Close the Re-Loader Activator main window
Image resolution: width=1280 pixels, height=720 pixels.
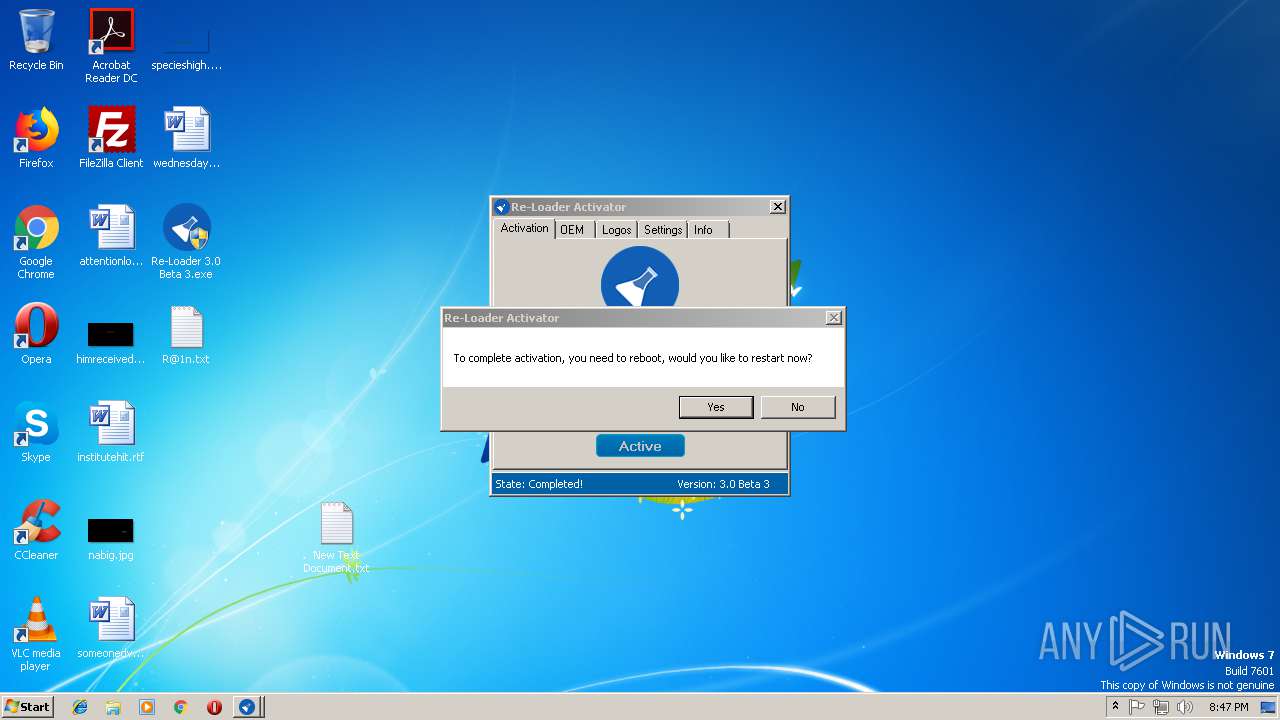[777, 207]
